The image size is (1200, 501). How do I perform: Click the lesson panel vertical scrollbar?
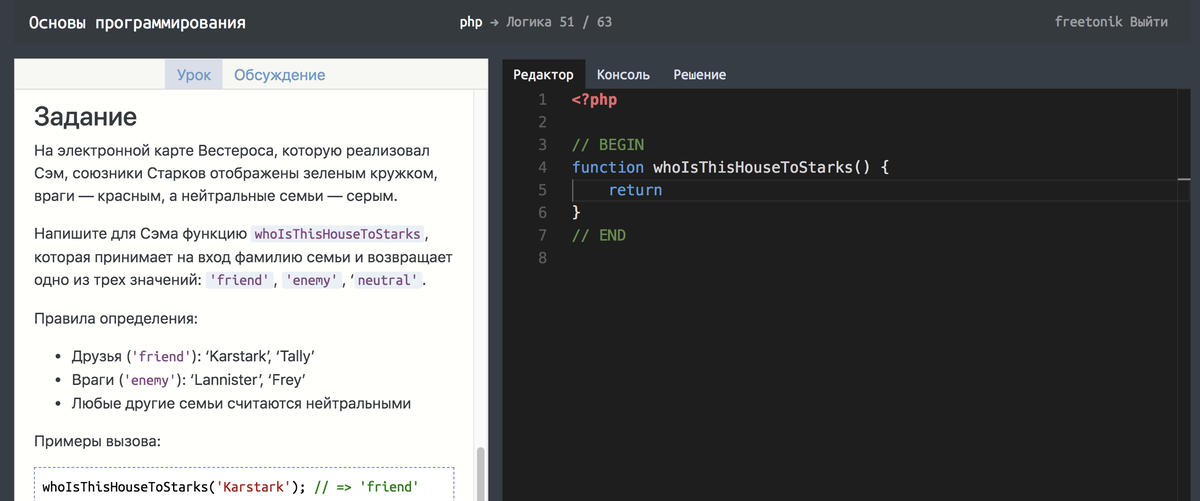(x=480, y=472)
